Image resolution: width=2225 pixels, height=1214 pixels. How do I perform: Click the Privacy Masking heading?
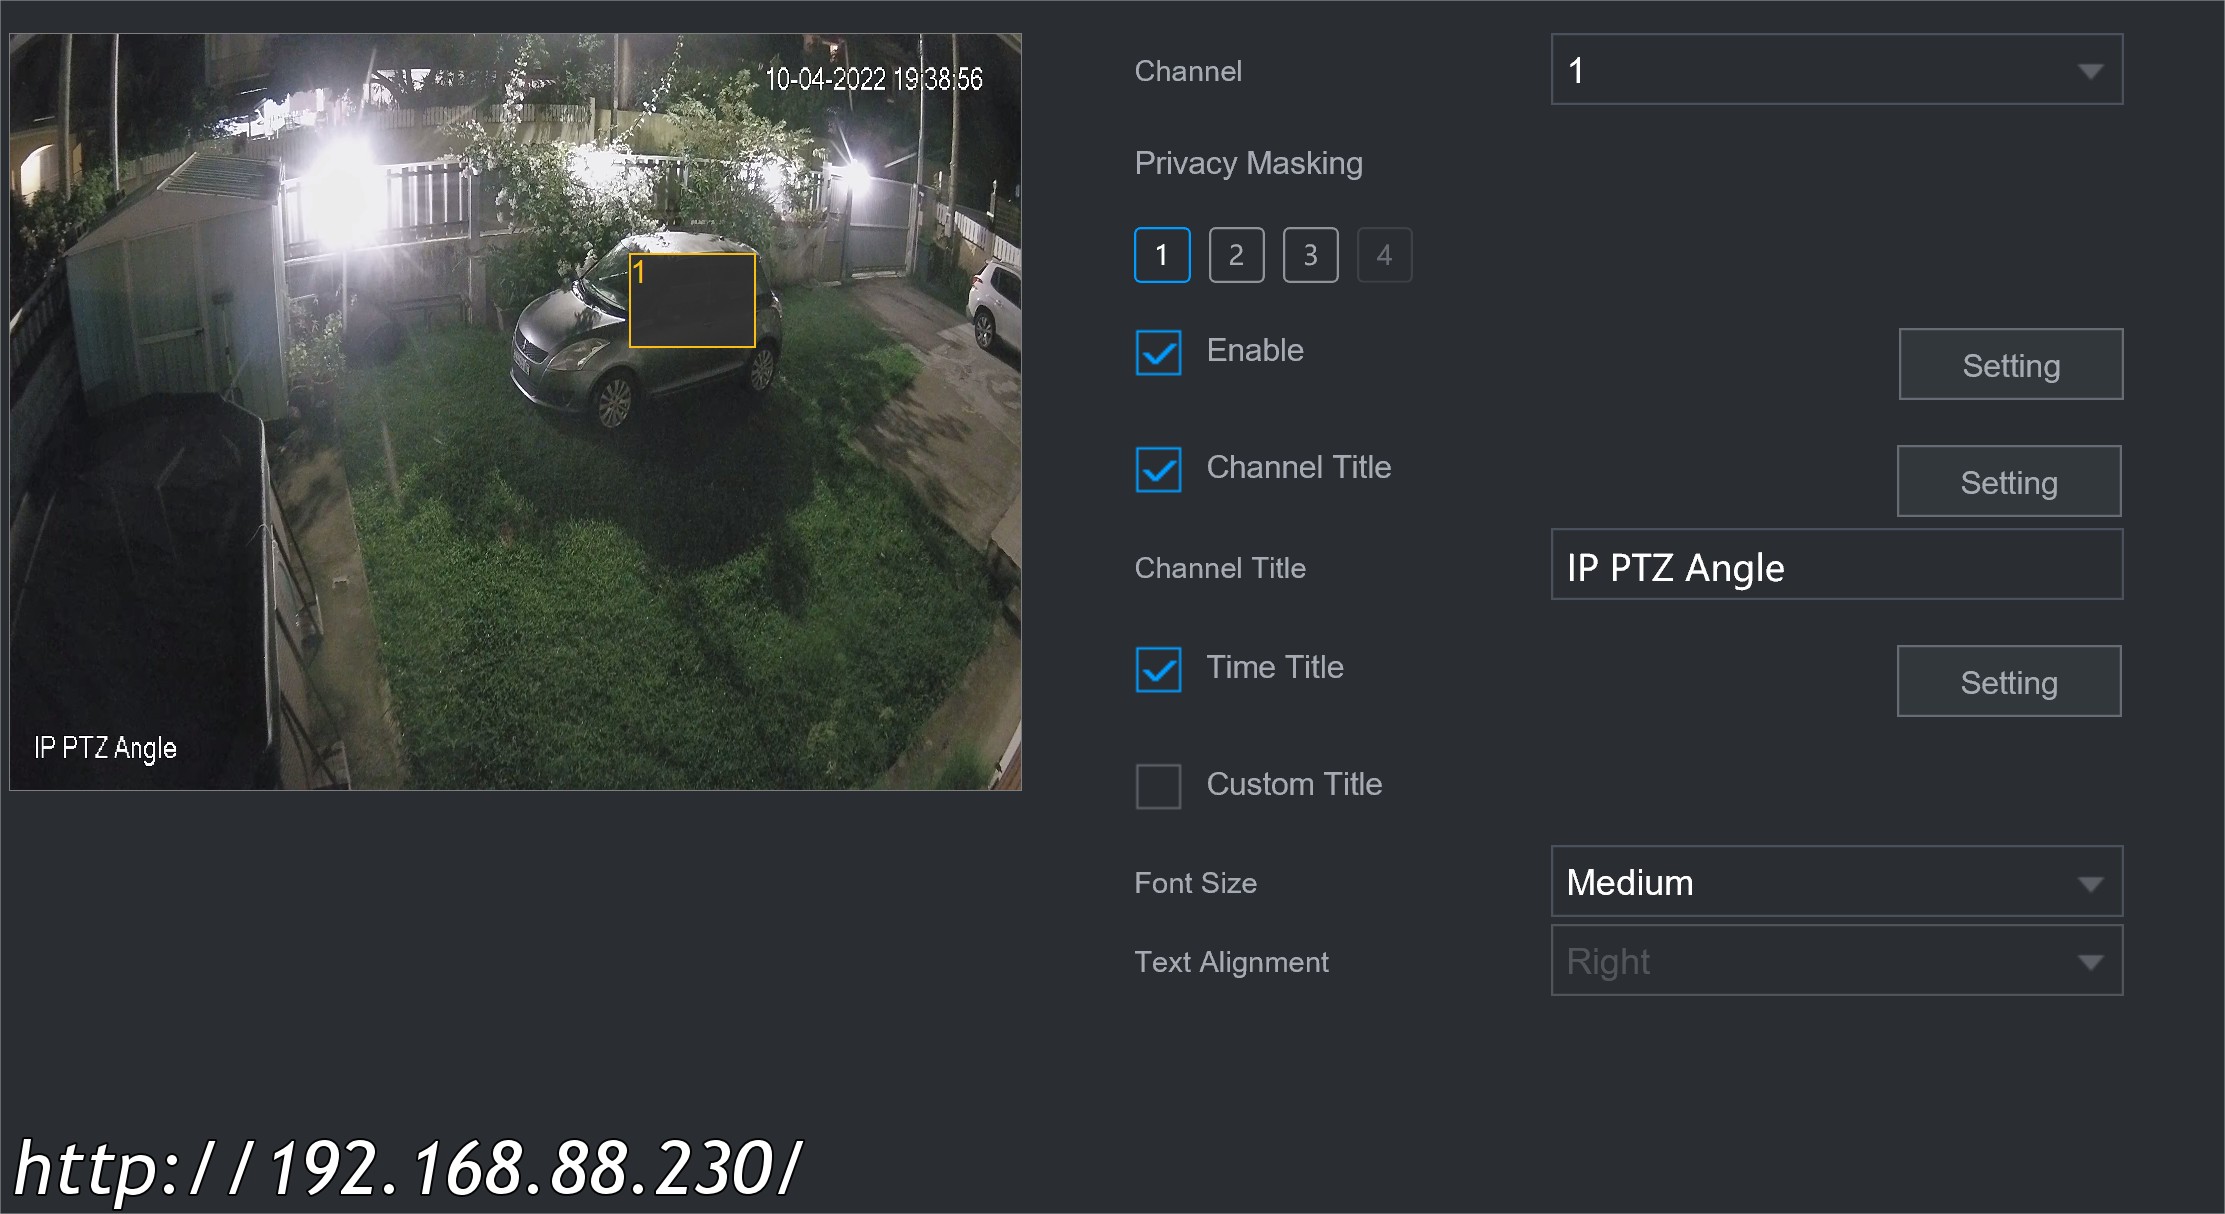pos(1248,163)
